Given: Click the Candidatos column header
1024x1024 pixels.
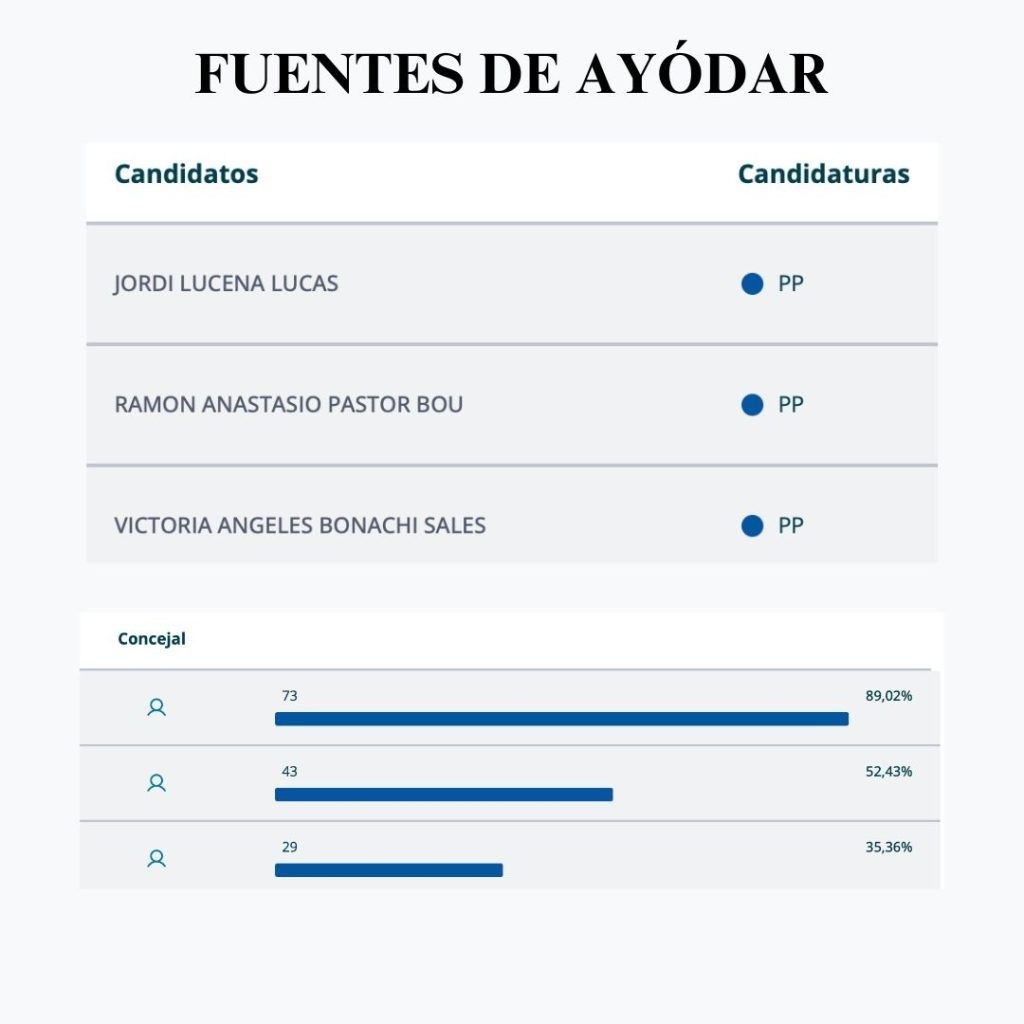Looking at the screenshot, I should click(186, 174).
